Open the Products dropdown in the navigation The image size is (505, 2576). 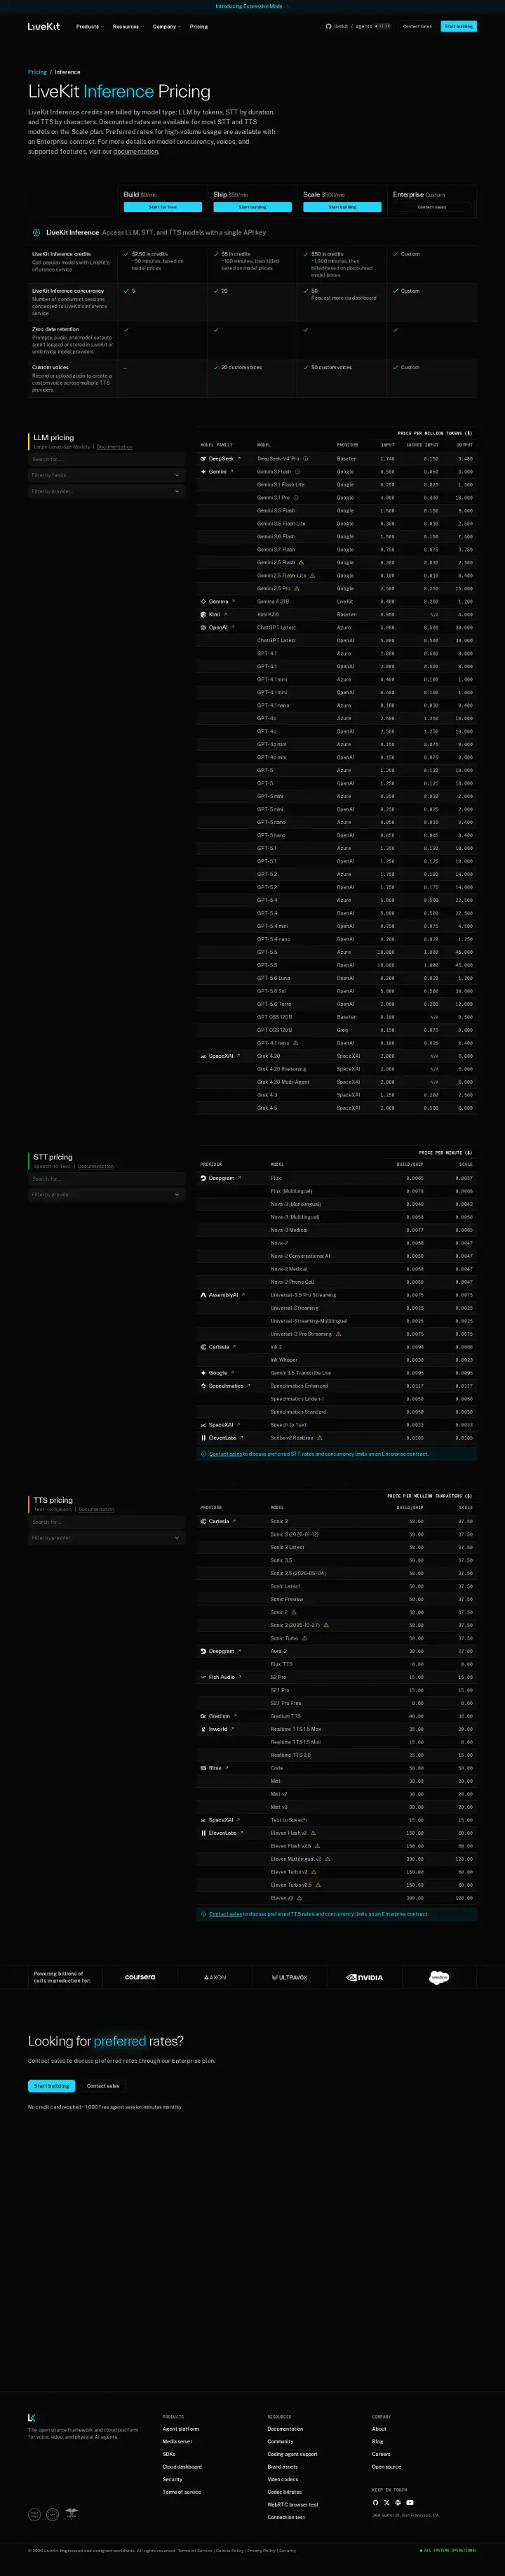(x=90, y=27)
